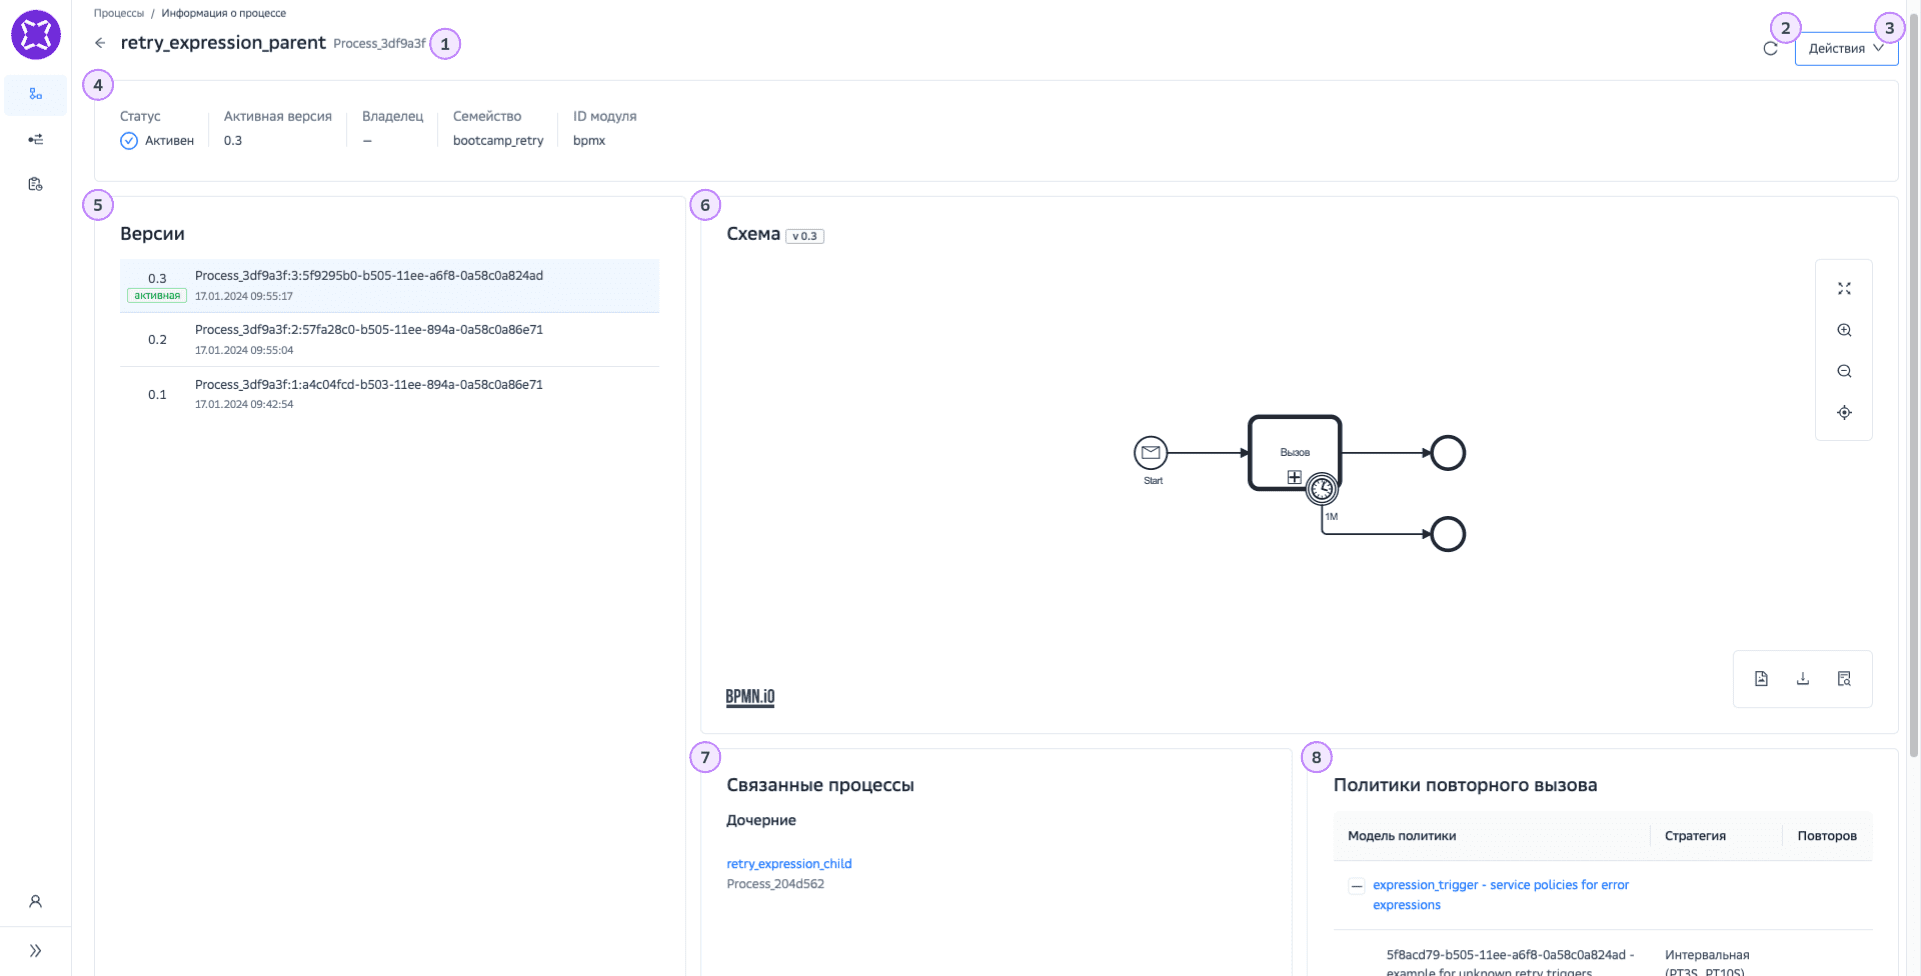Open the diagram XML preview icon
The width and height of the screenshot is (1921, 976).
coord(1845,678)
